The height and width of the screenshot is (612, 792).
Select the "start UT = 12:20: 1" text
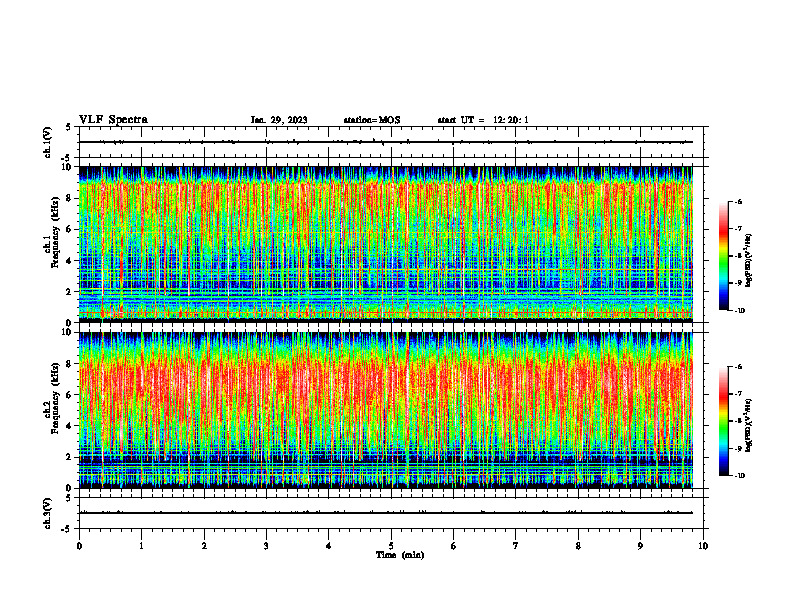click(483, 120)
